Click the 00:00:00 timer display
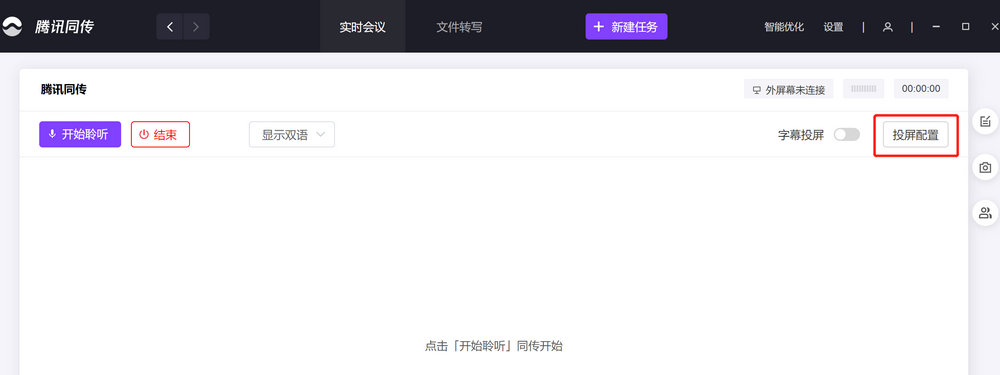The image size is (1000, 375). pos(921,89)
